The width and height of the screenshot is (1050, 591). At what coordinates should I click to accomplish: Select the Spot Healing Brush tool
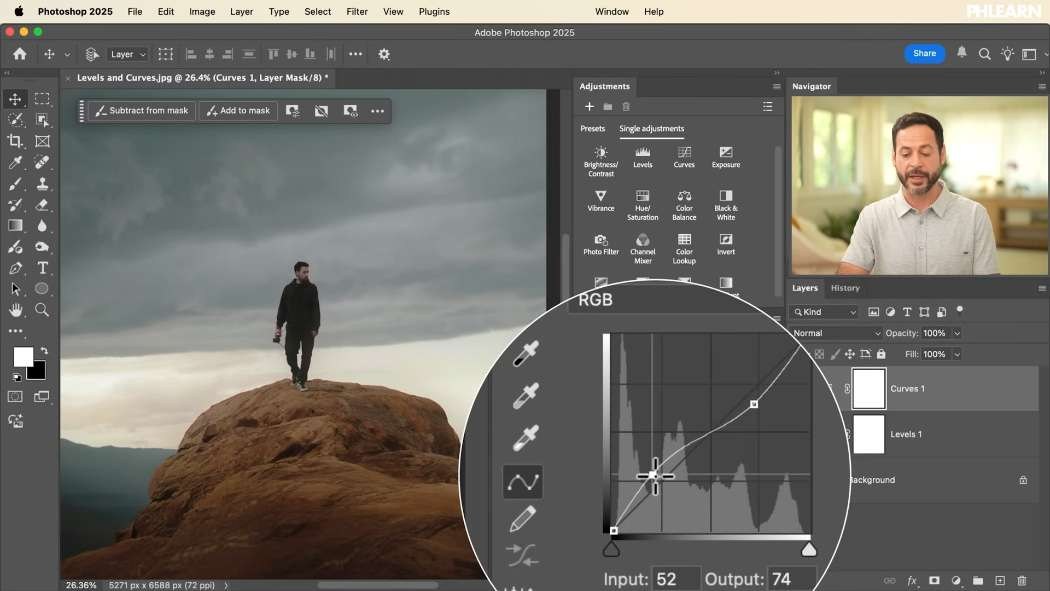click(x=42, y=162)
